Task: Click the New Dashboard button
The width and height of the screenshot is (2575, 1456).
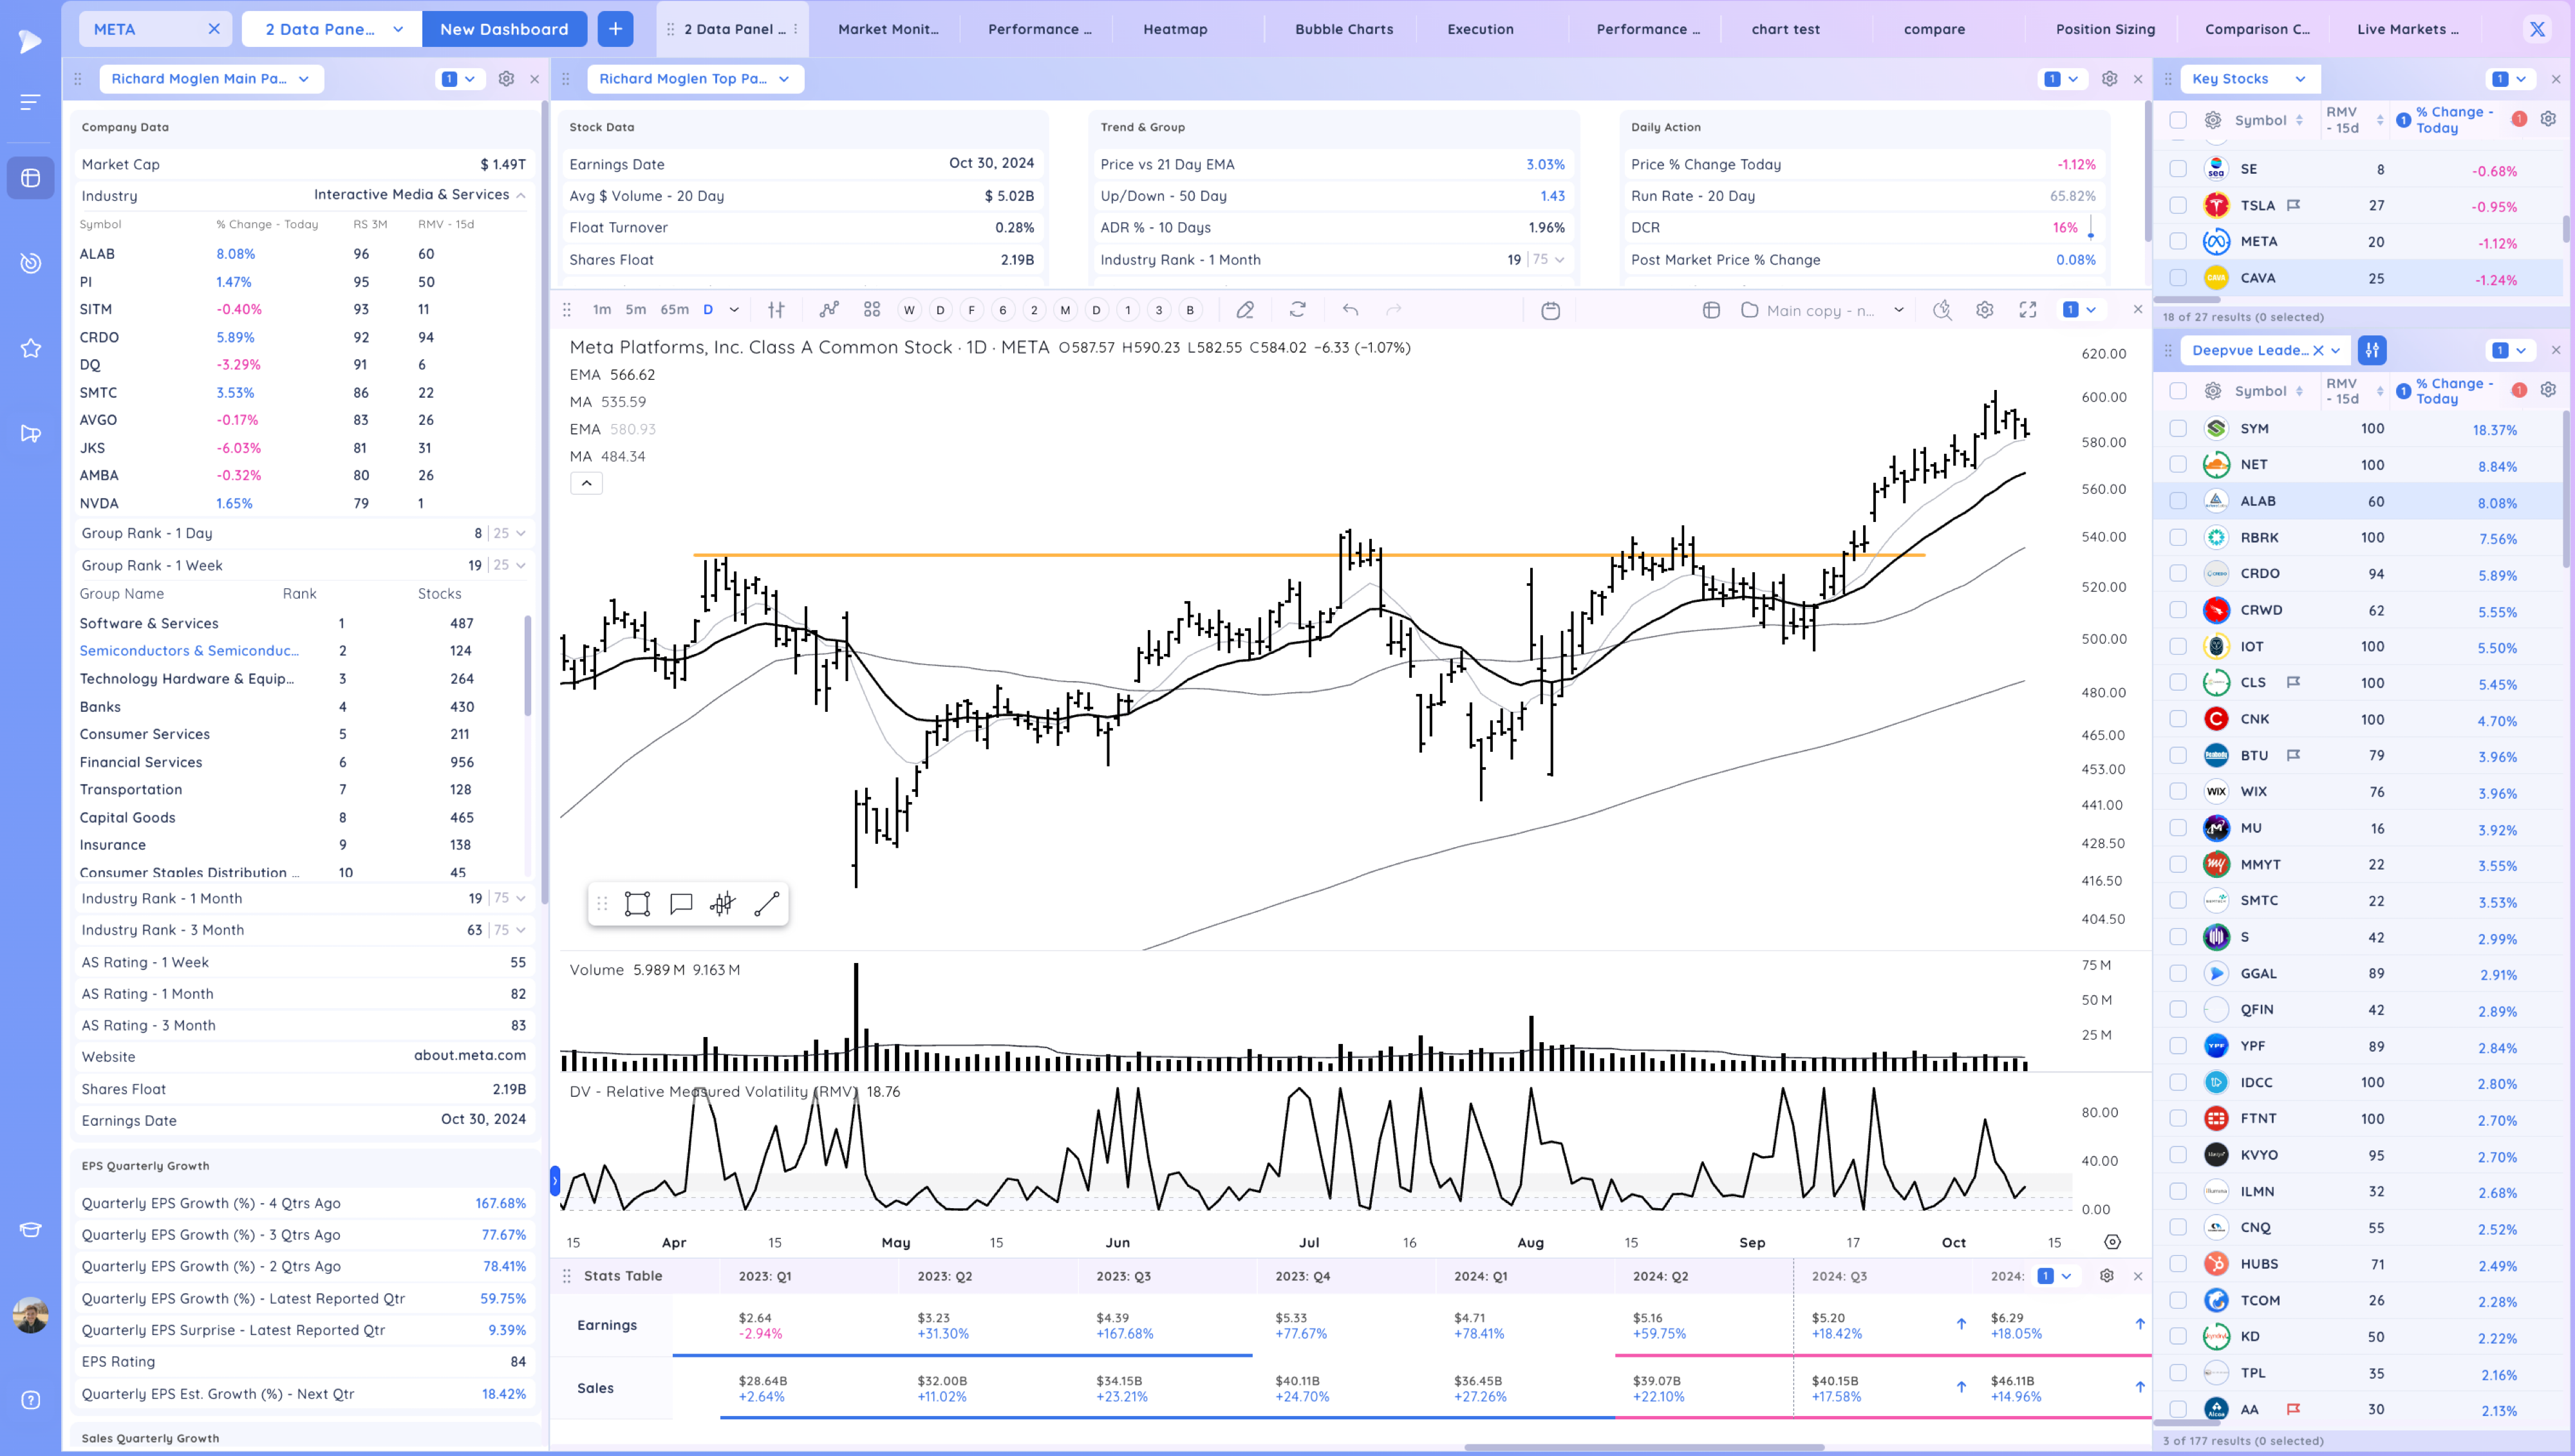Action: [x=504, y=29]
